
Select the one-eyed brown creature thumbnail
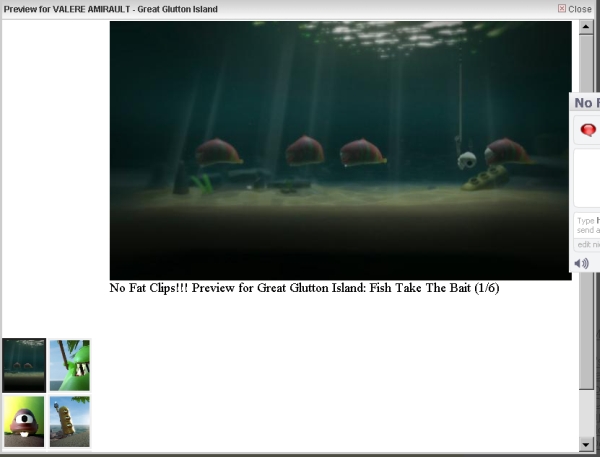point(24,421)
